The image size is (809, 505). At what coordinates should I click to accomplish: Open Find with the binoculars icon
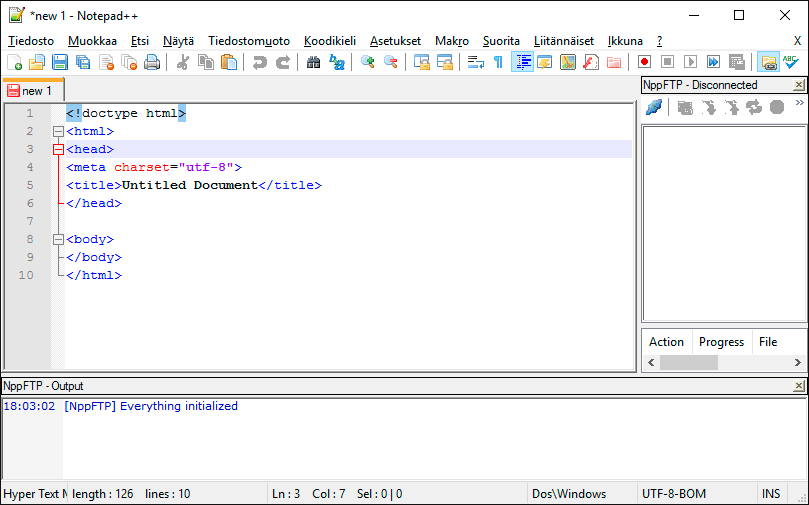click(x=313, y=62)
